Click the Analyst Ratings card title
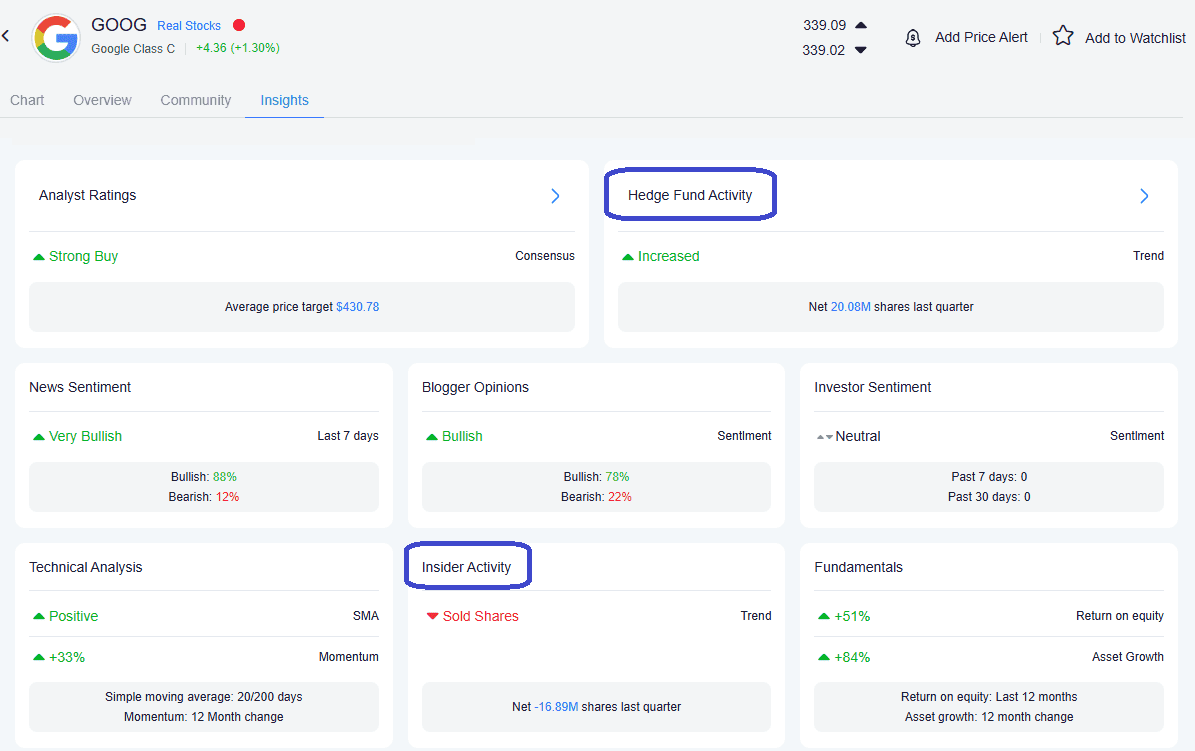This screenshot has width=1195, height=751. pyautogui.click(x=88, y=195)
